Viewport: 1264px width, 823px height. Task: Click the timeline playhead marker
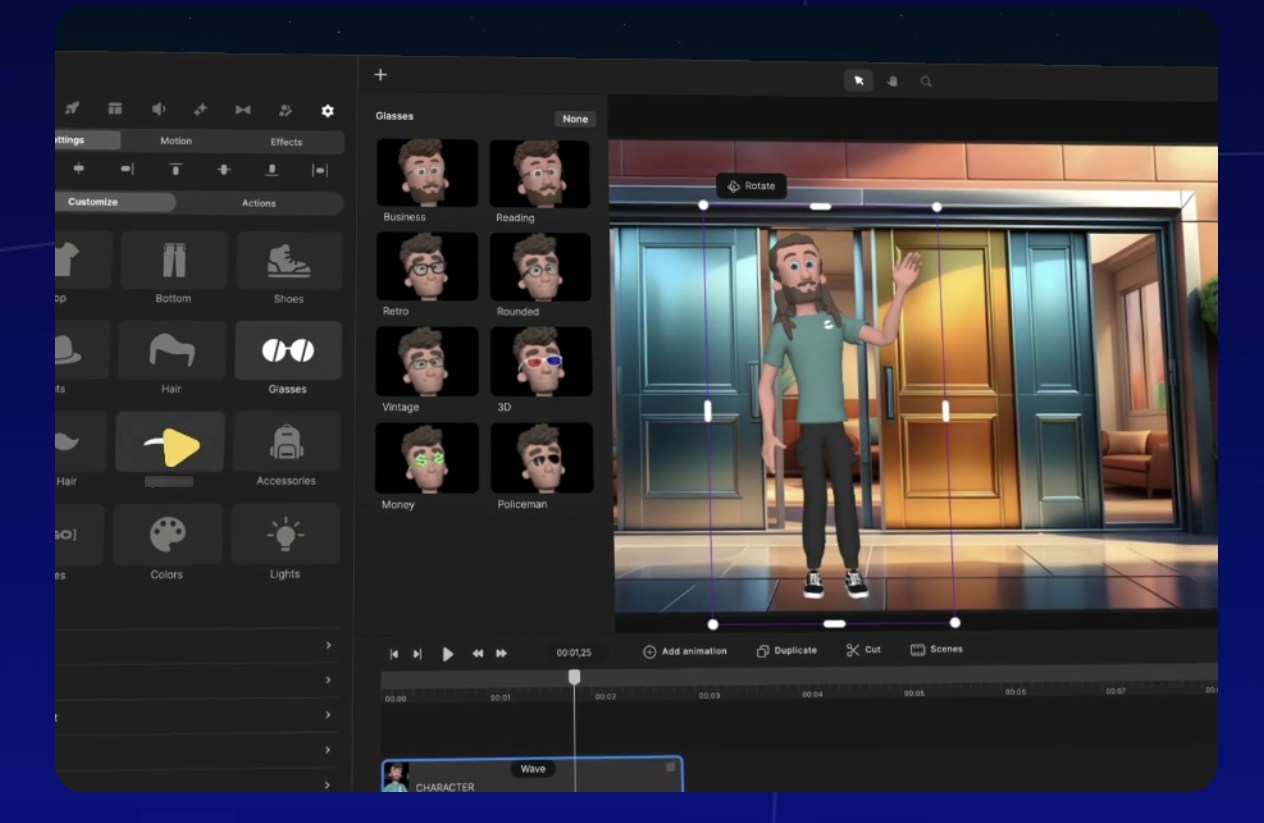click(x=574, y=677)
